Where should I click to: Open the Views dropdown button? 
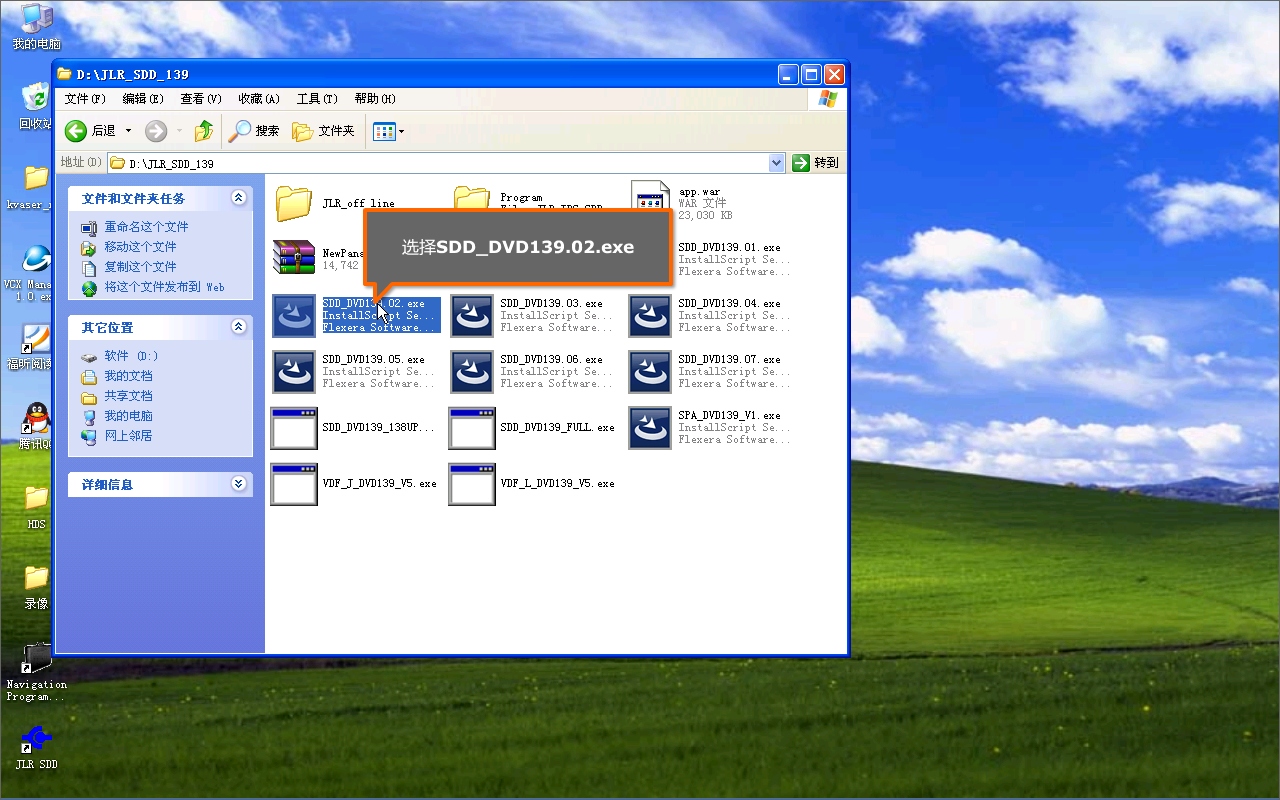388,131
